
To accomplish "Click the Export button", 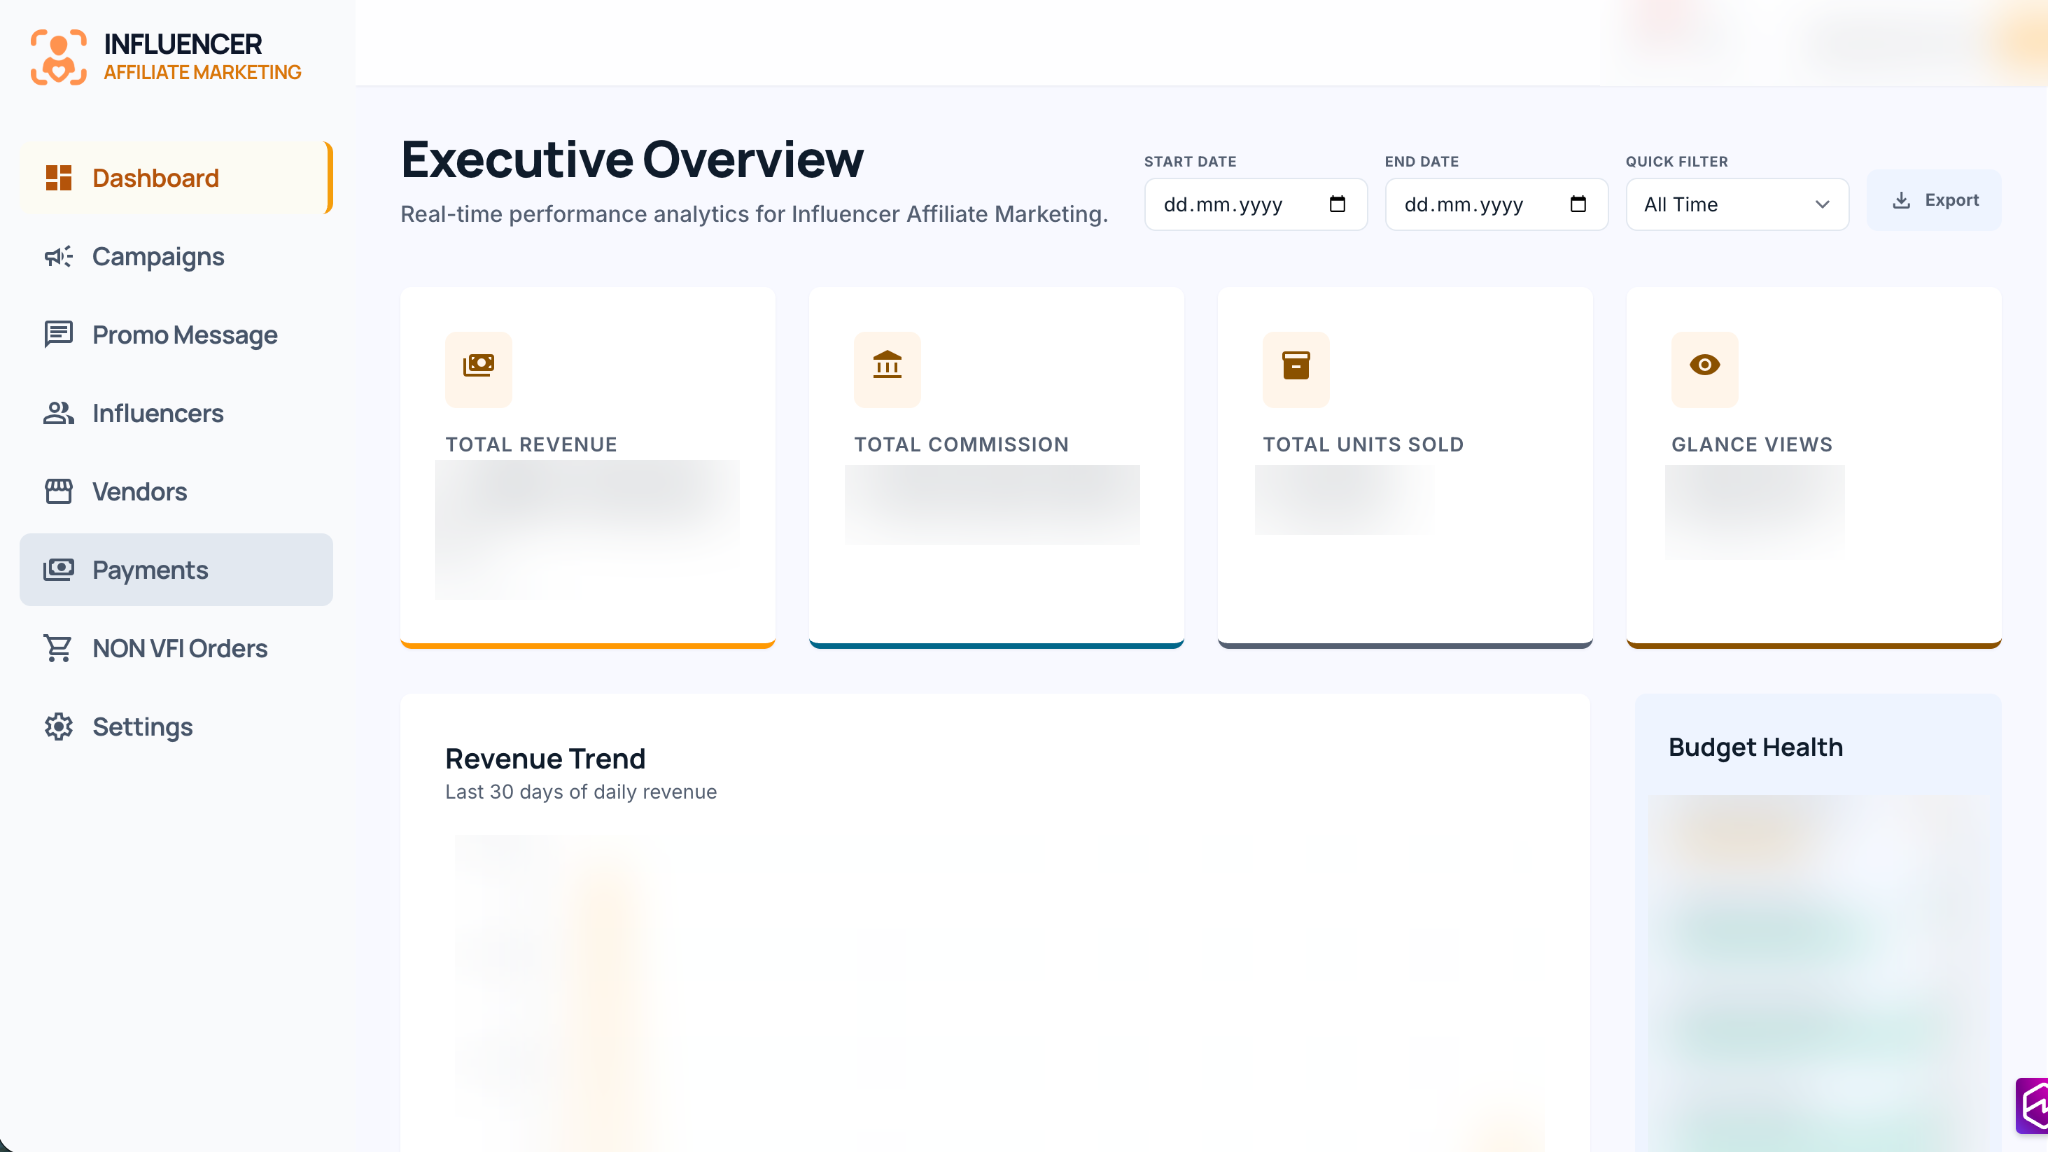I will click(1934, 200).
